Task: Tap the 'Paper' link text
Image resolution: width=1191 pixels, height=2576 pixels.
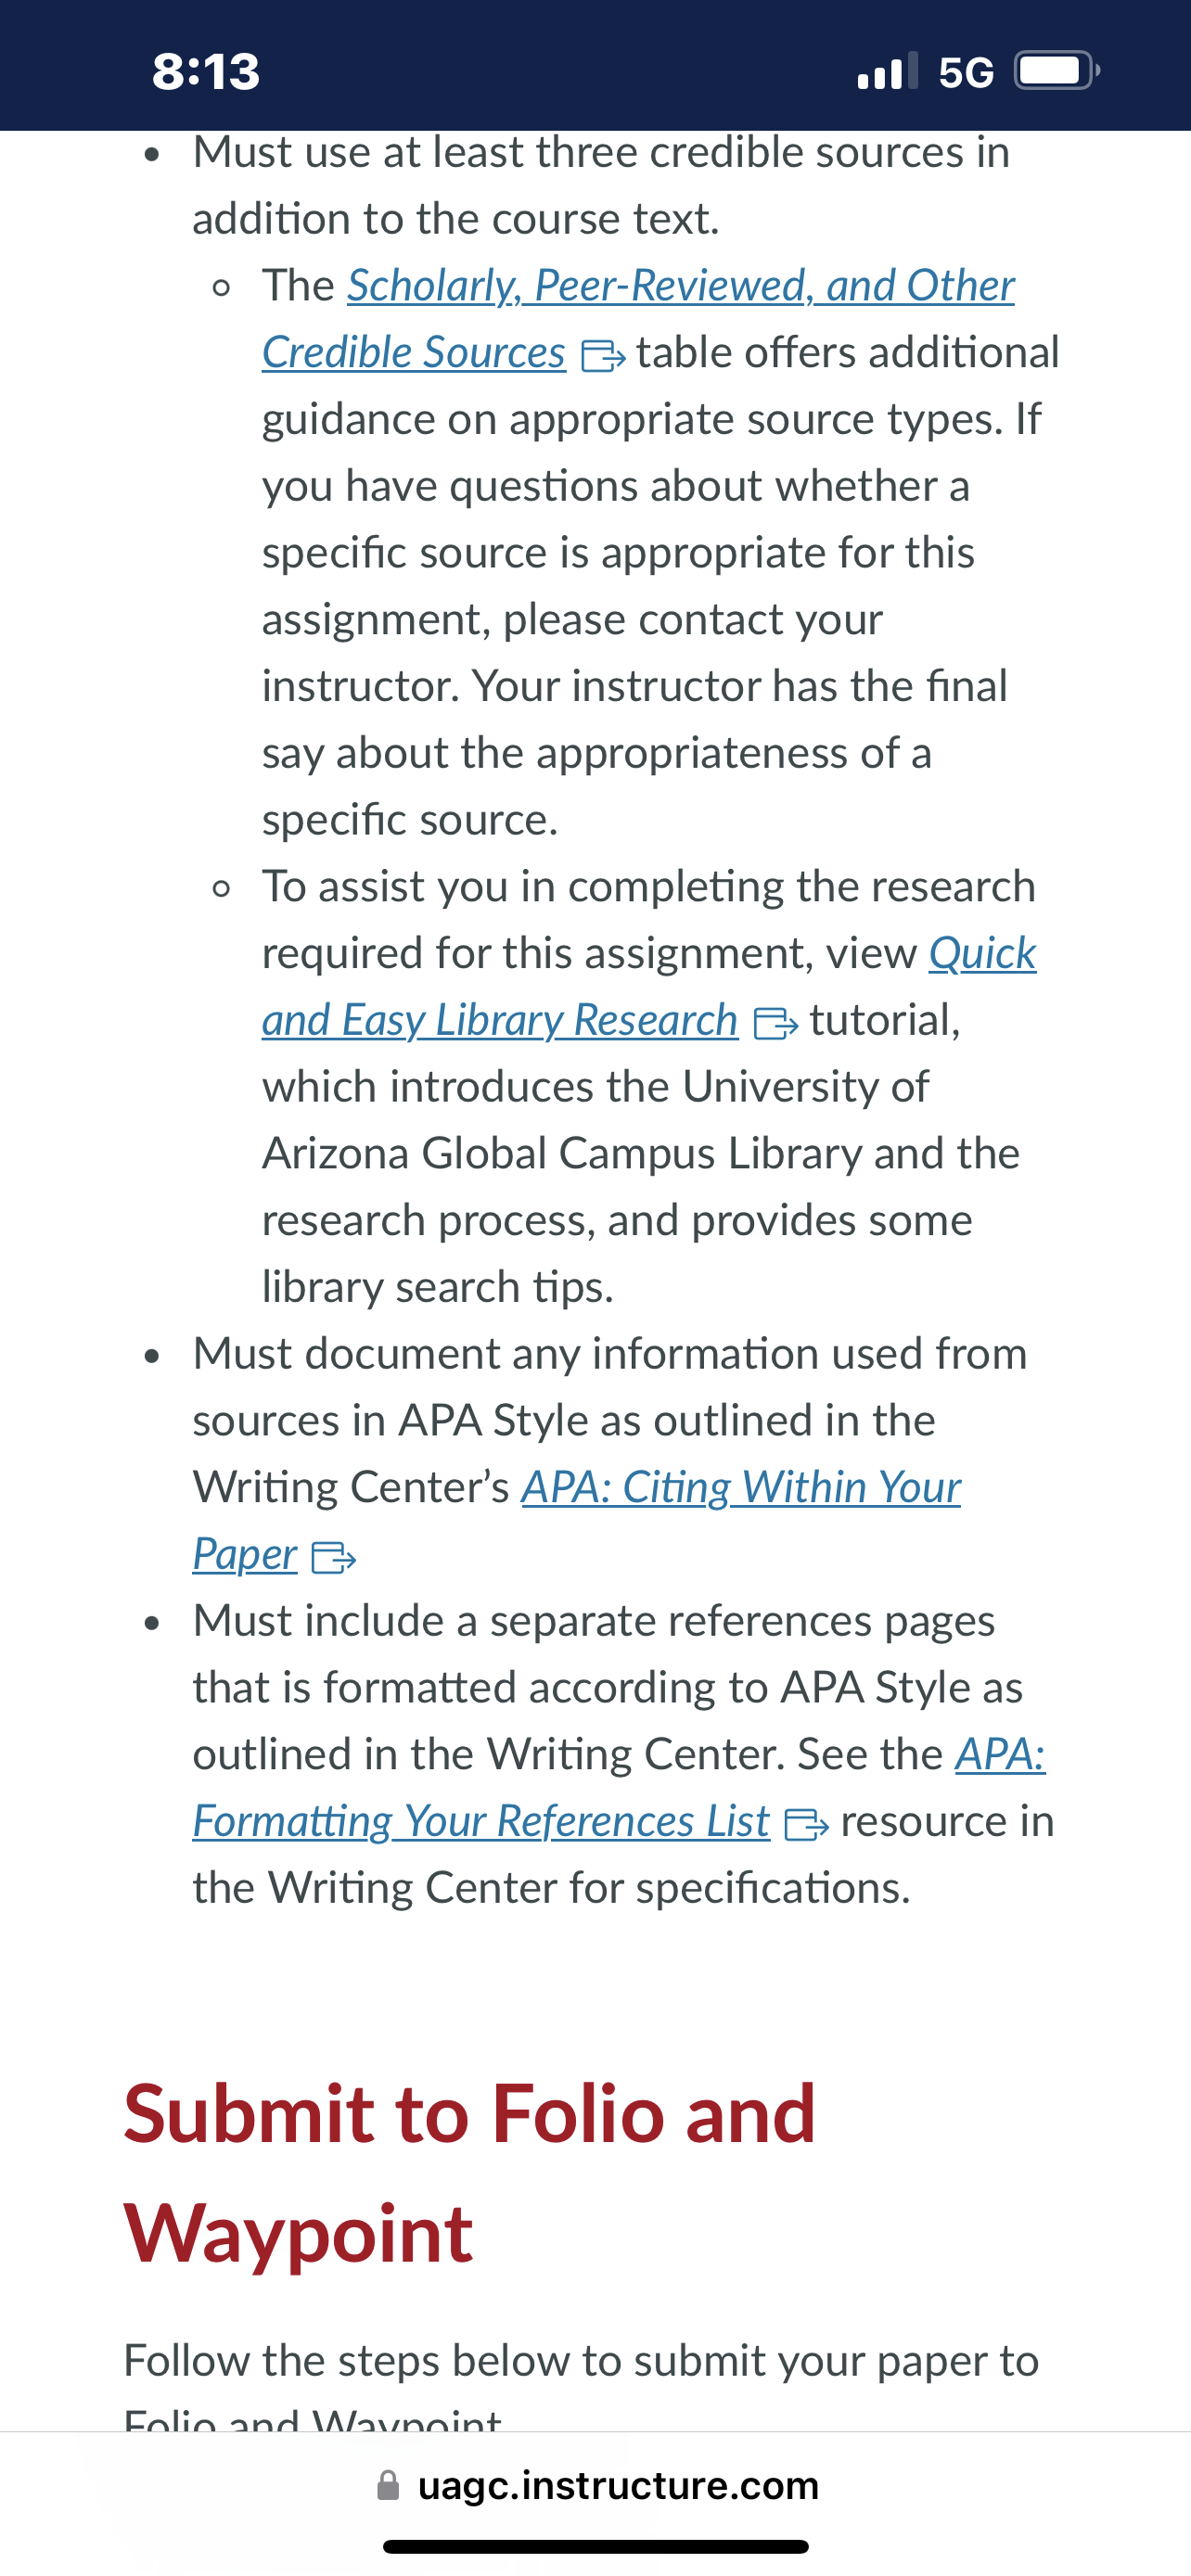Action: coord(245,1555)
